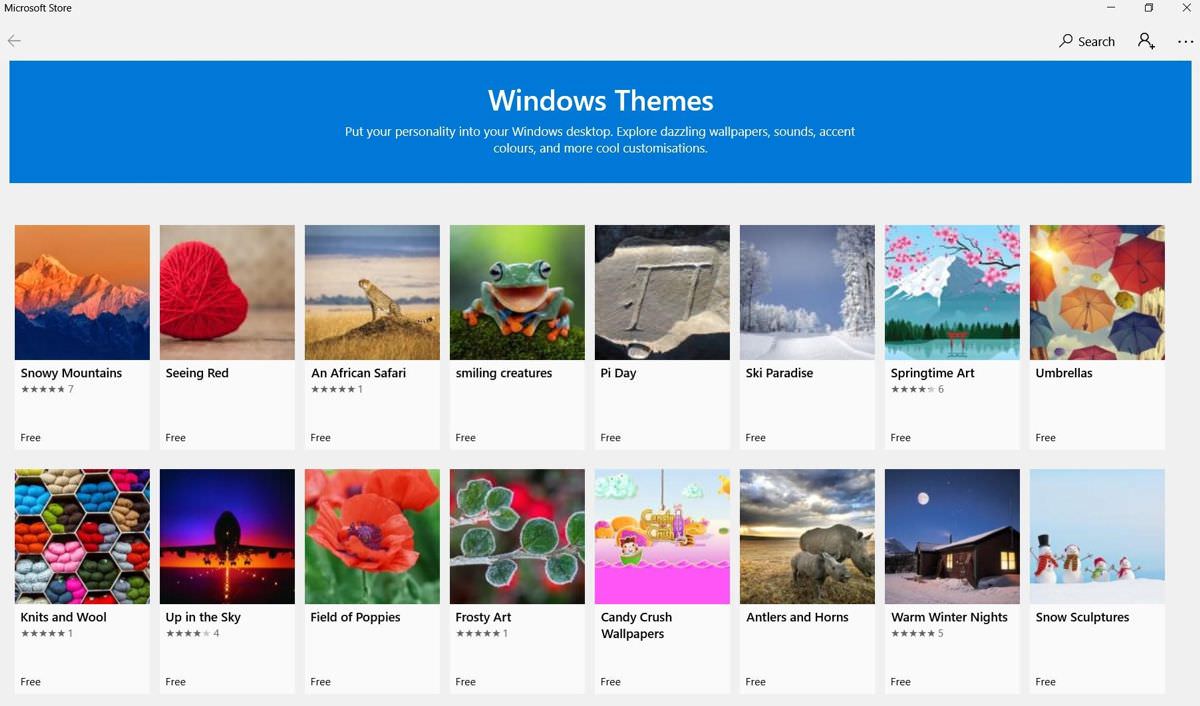The image size is (1200, 706).
Task: Open Frosty Art leaves thumbnail
Action: click(x=517, y=536)
